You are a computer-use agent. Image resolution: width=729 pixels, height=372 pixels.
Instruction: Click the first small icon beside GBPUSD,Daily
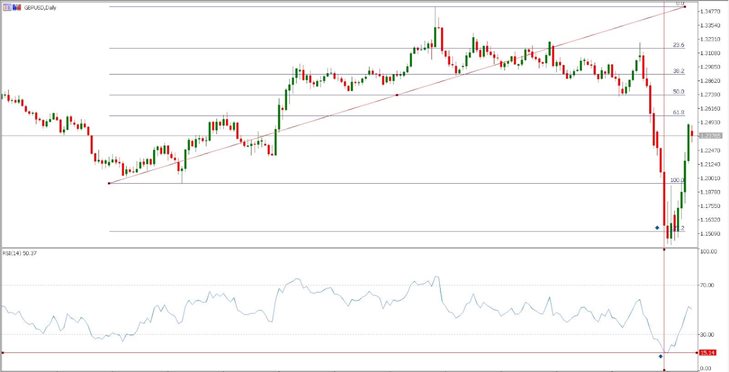[7, 7]
